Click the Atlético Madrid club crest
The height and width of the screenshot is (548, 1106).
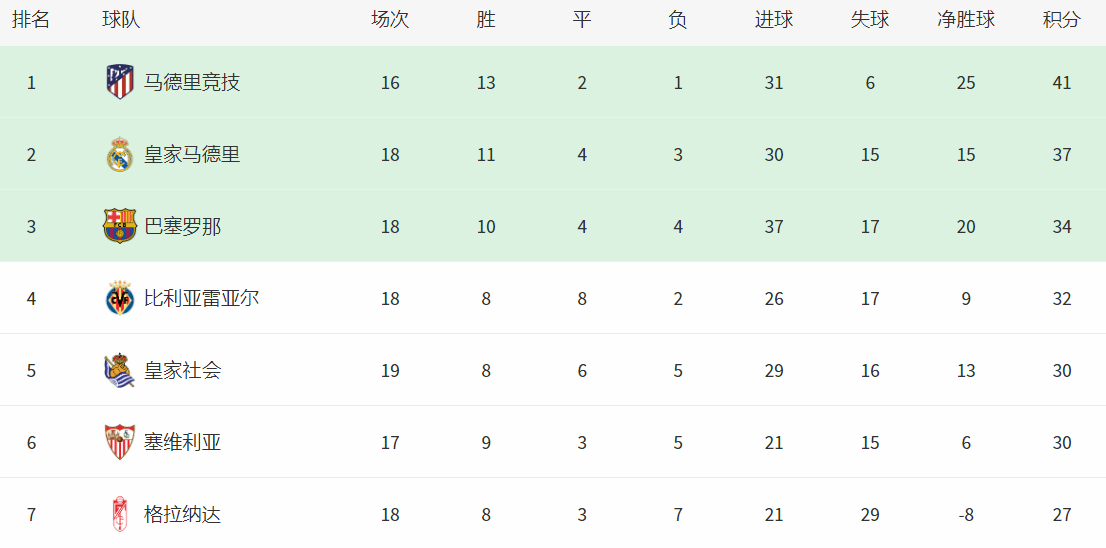coord(120,82)
